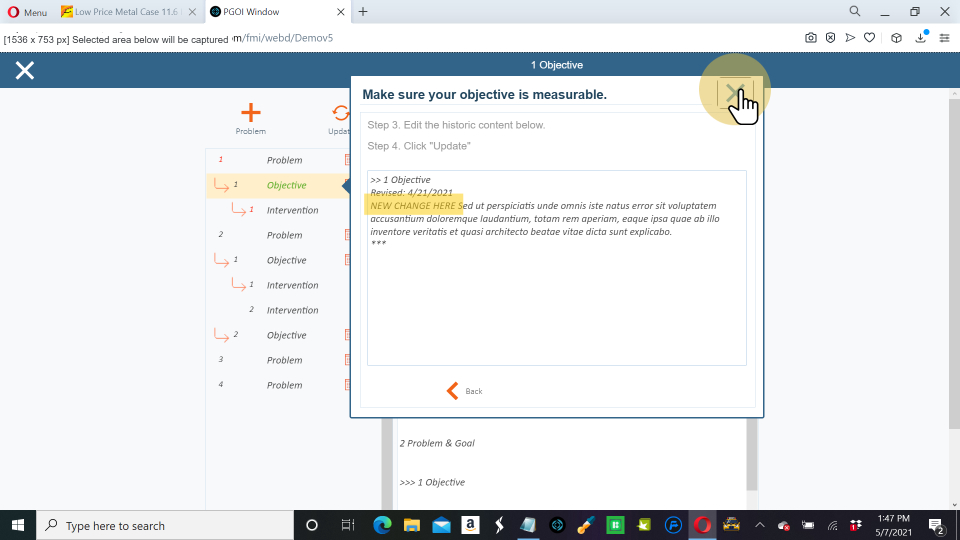The height and width of the screenshot is (540, 960).
Task: Click inside the objective text editing area
Action: (556, 300)
